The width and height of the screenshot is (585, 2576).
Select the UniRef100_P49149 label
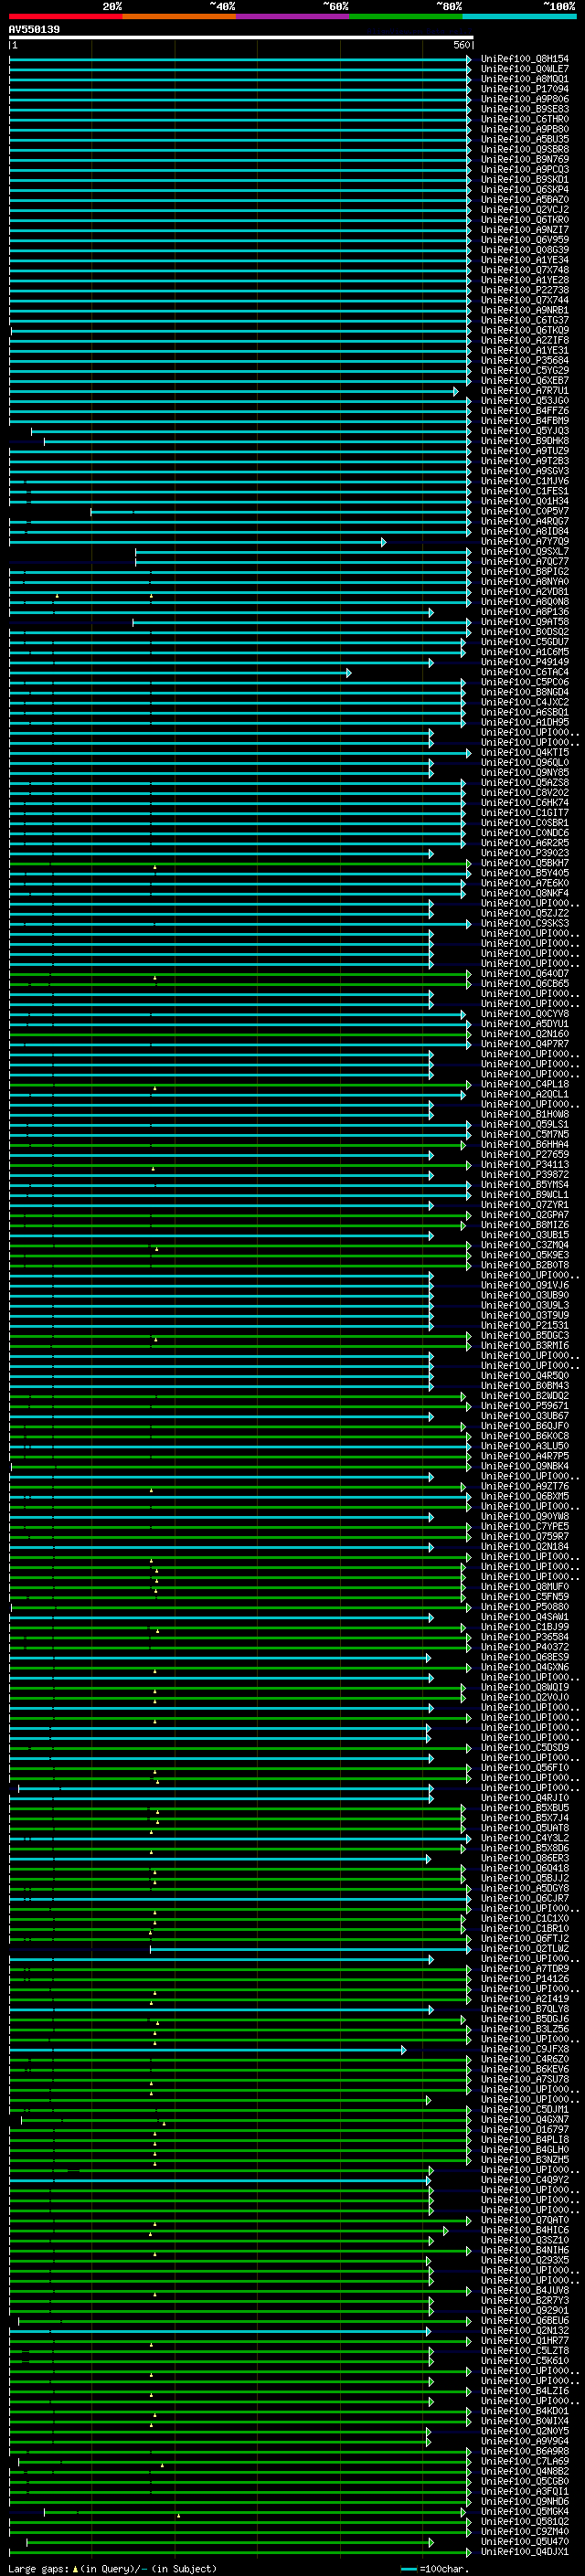click(525, 662)
